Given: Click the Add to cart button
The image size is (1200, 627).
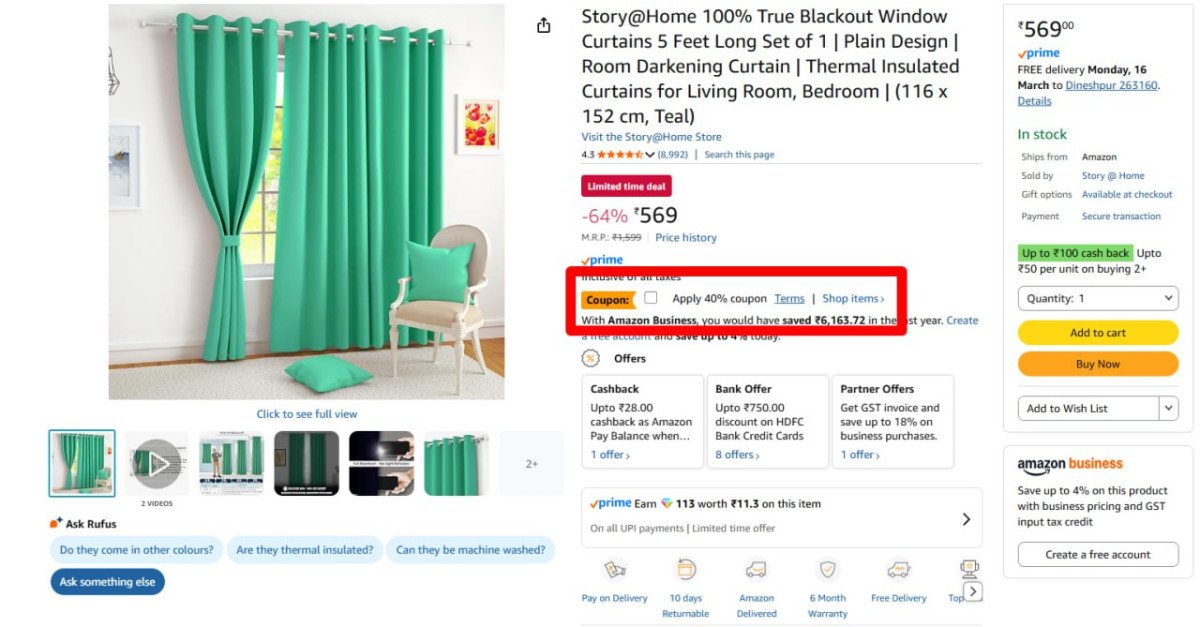Looking at the screenshot, I should click(x=1097, y=333).
